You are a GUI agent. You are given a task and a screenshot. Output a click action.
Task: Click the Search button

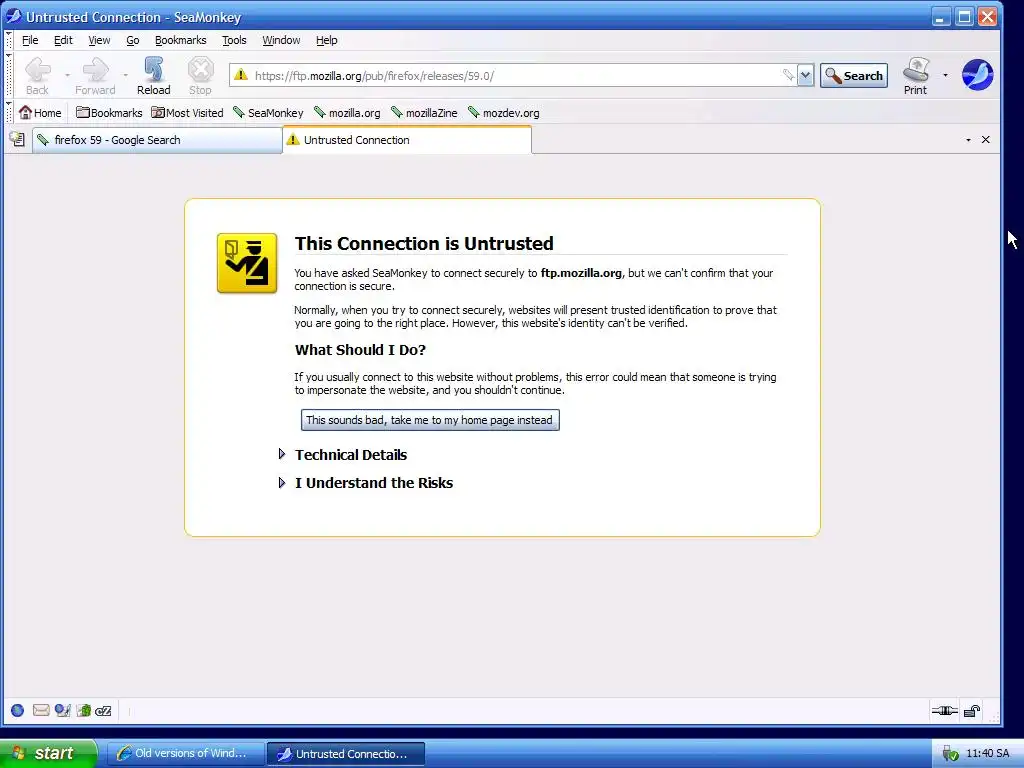854,76
